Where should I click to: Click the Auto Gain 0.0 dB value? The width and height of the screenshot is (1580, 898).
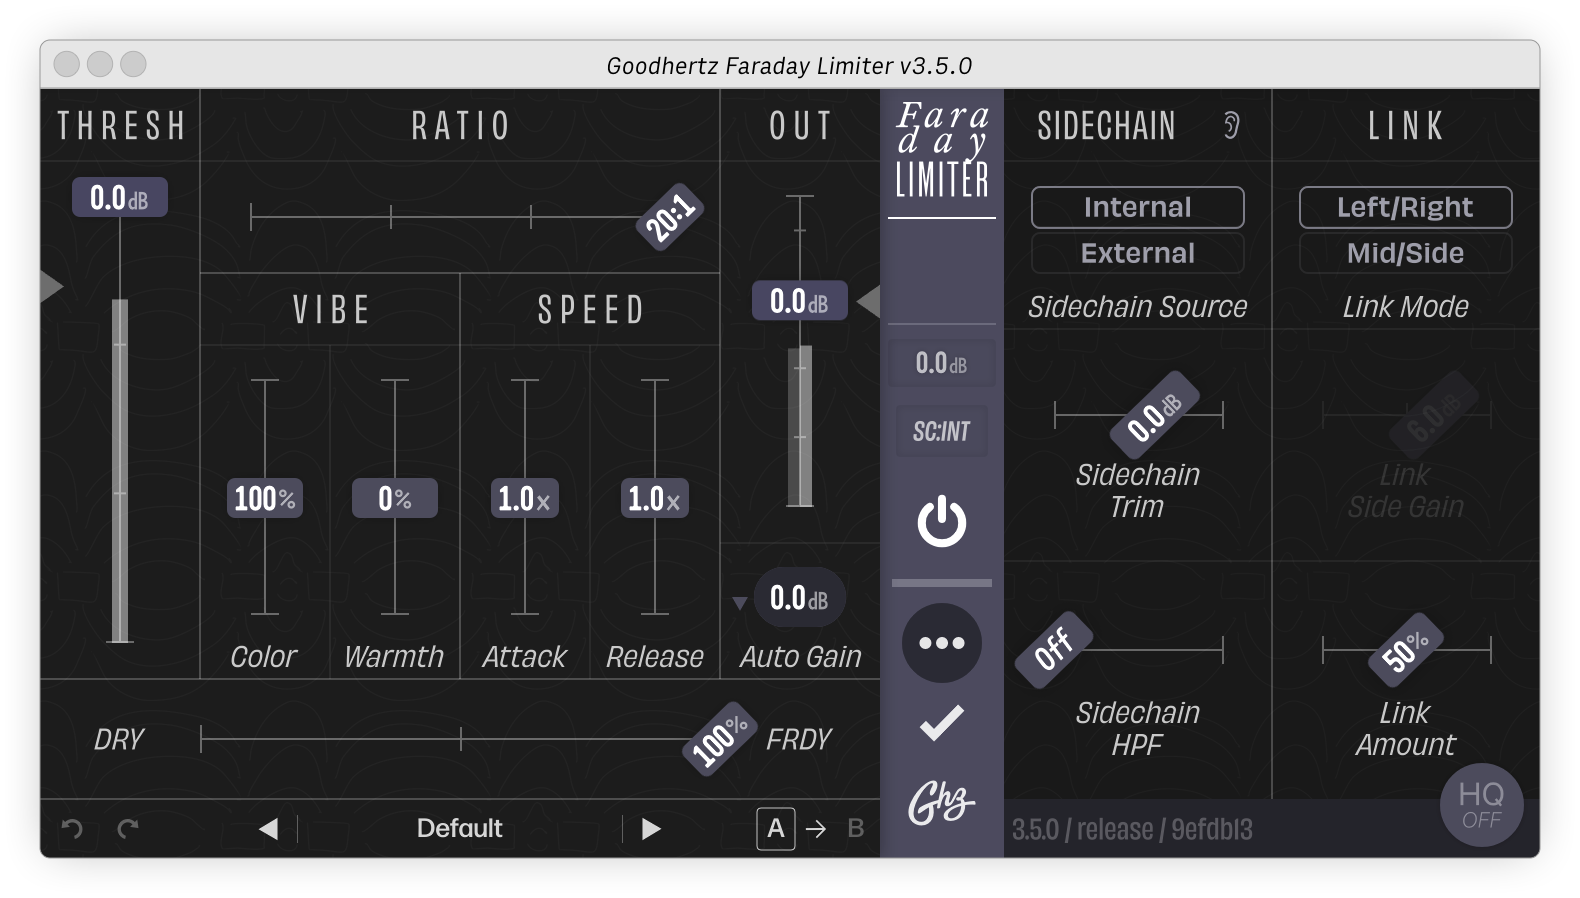coord(799,598)
